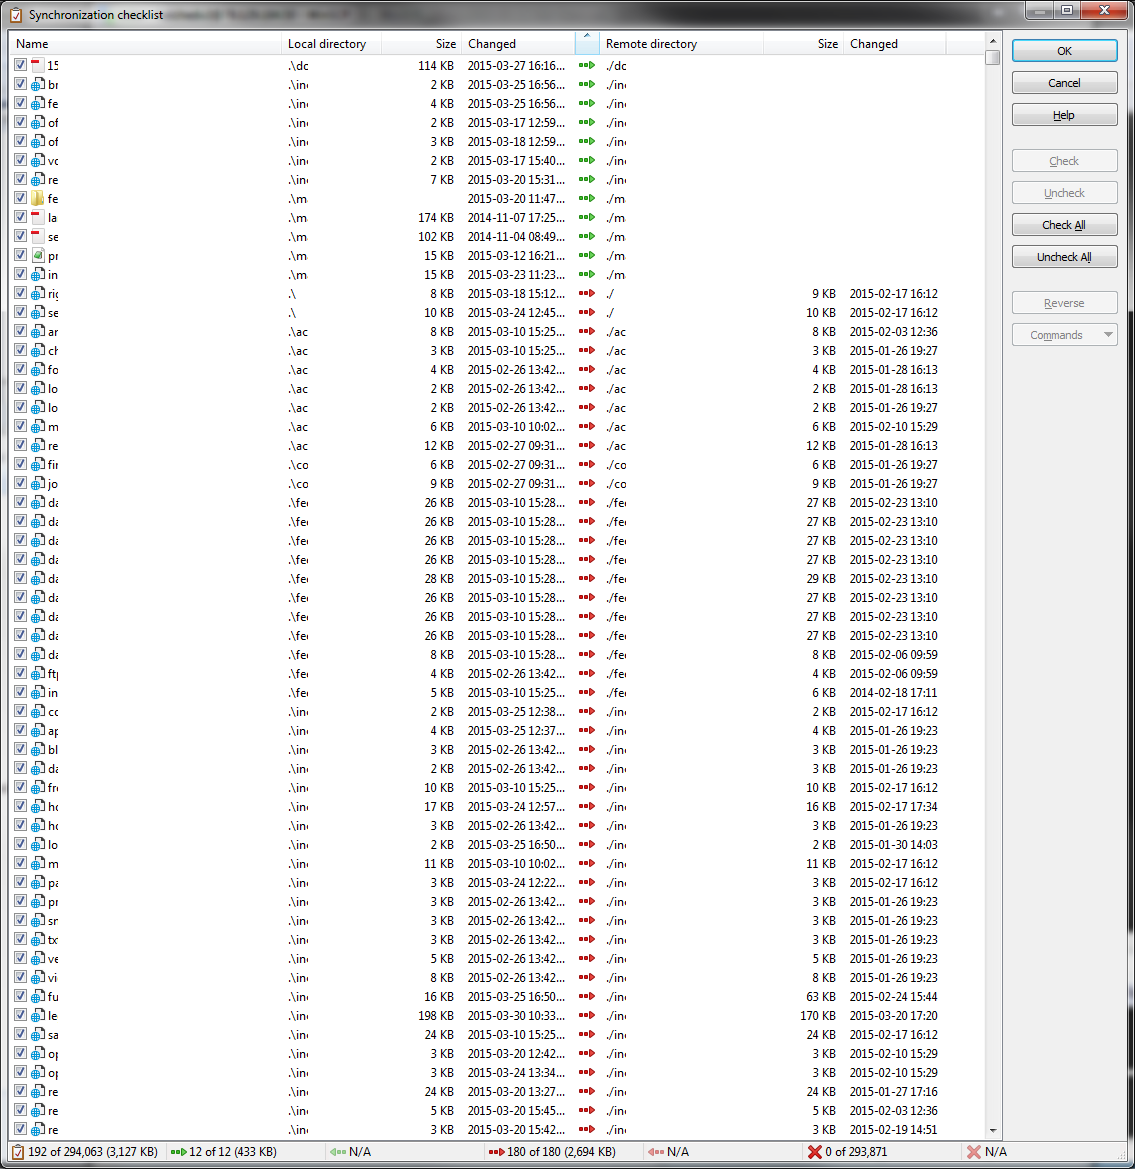Select all items with Check All
Viewport: 1135px width, 1169px height.
coord(1064,224)
